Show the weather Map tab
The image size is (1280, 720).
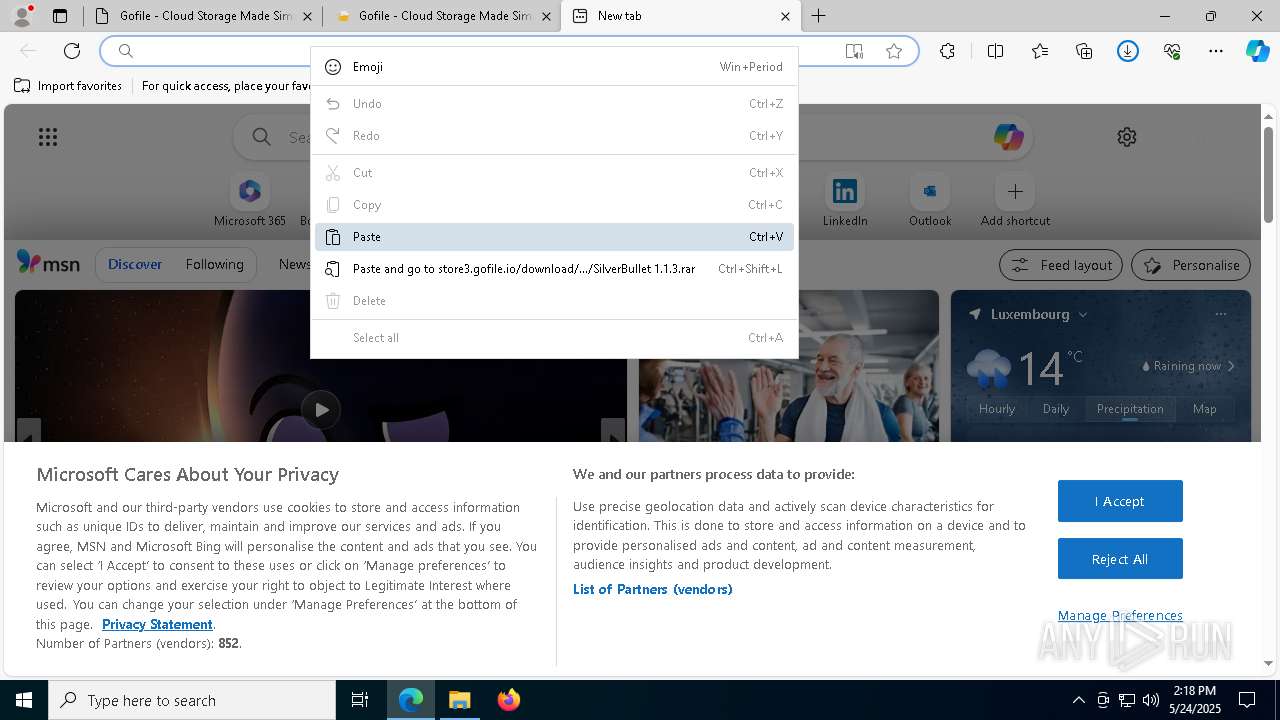tap(1205, 409)
